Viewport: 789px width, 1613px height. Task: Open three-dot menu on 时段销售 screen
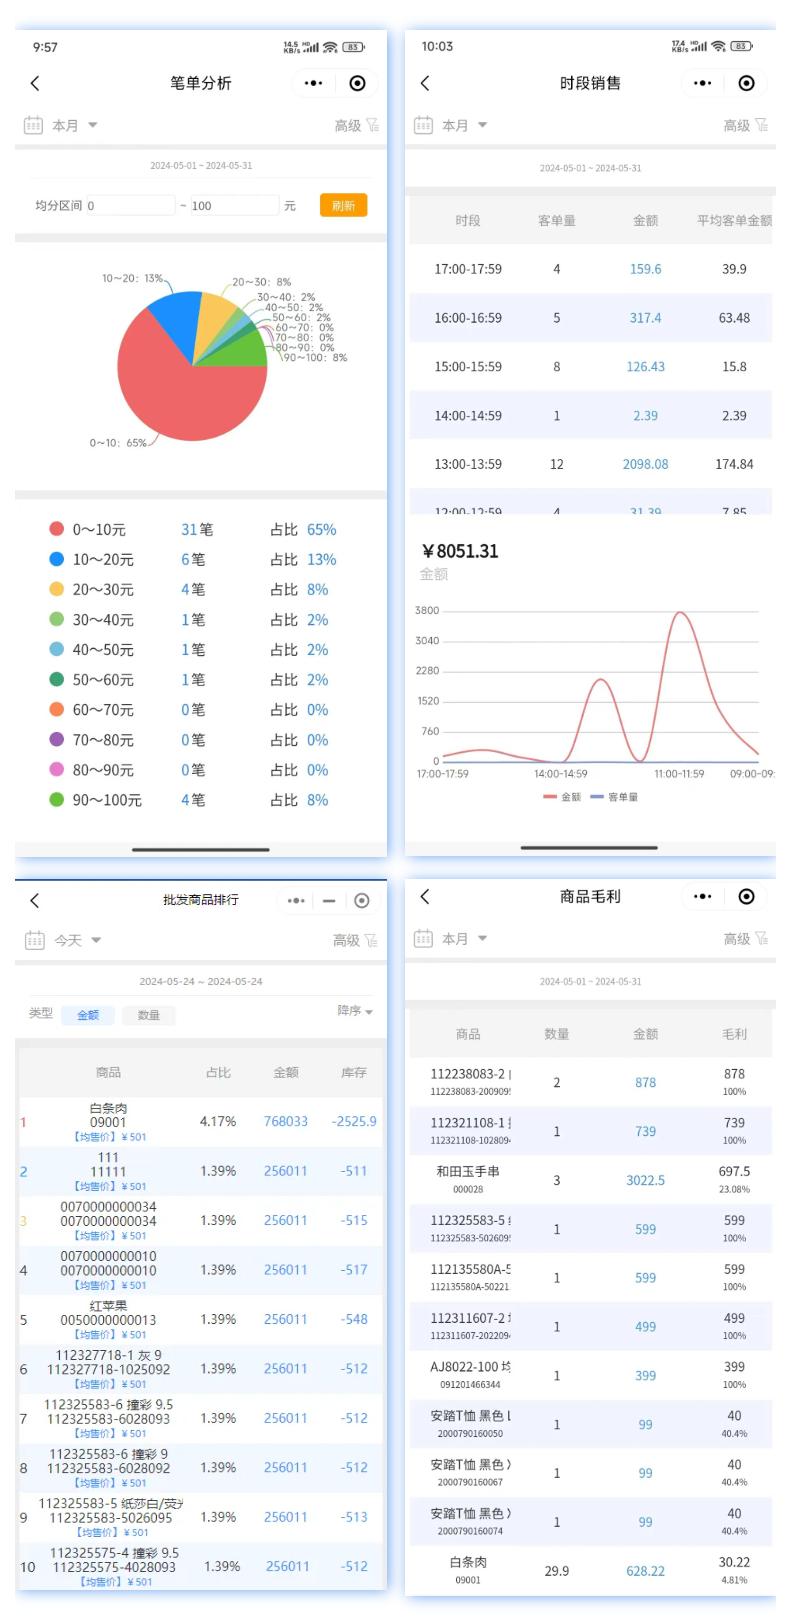pyautogui.click(x=702, y=83)
